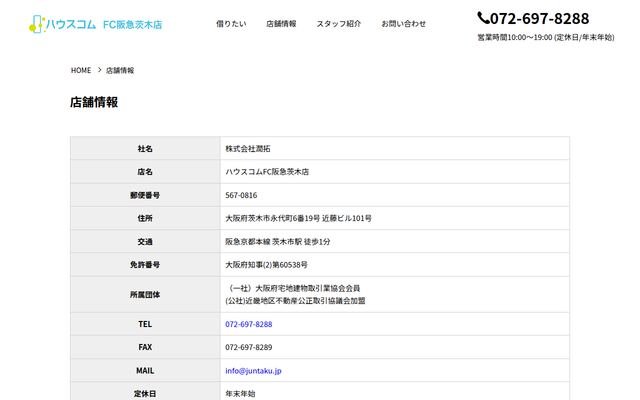Open the スタッフ紹介 navigation item

(339, 24)
